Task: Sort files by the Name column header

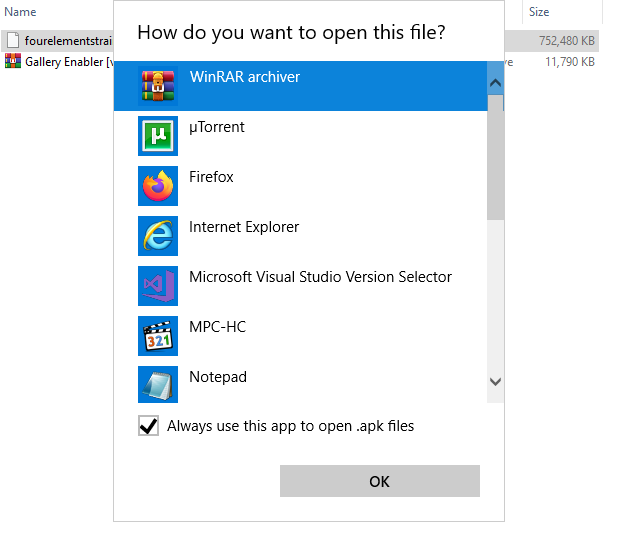Action: [x=21, y=12]
